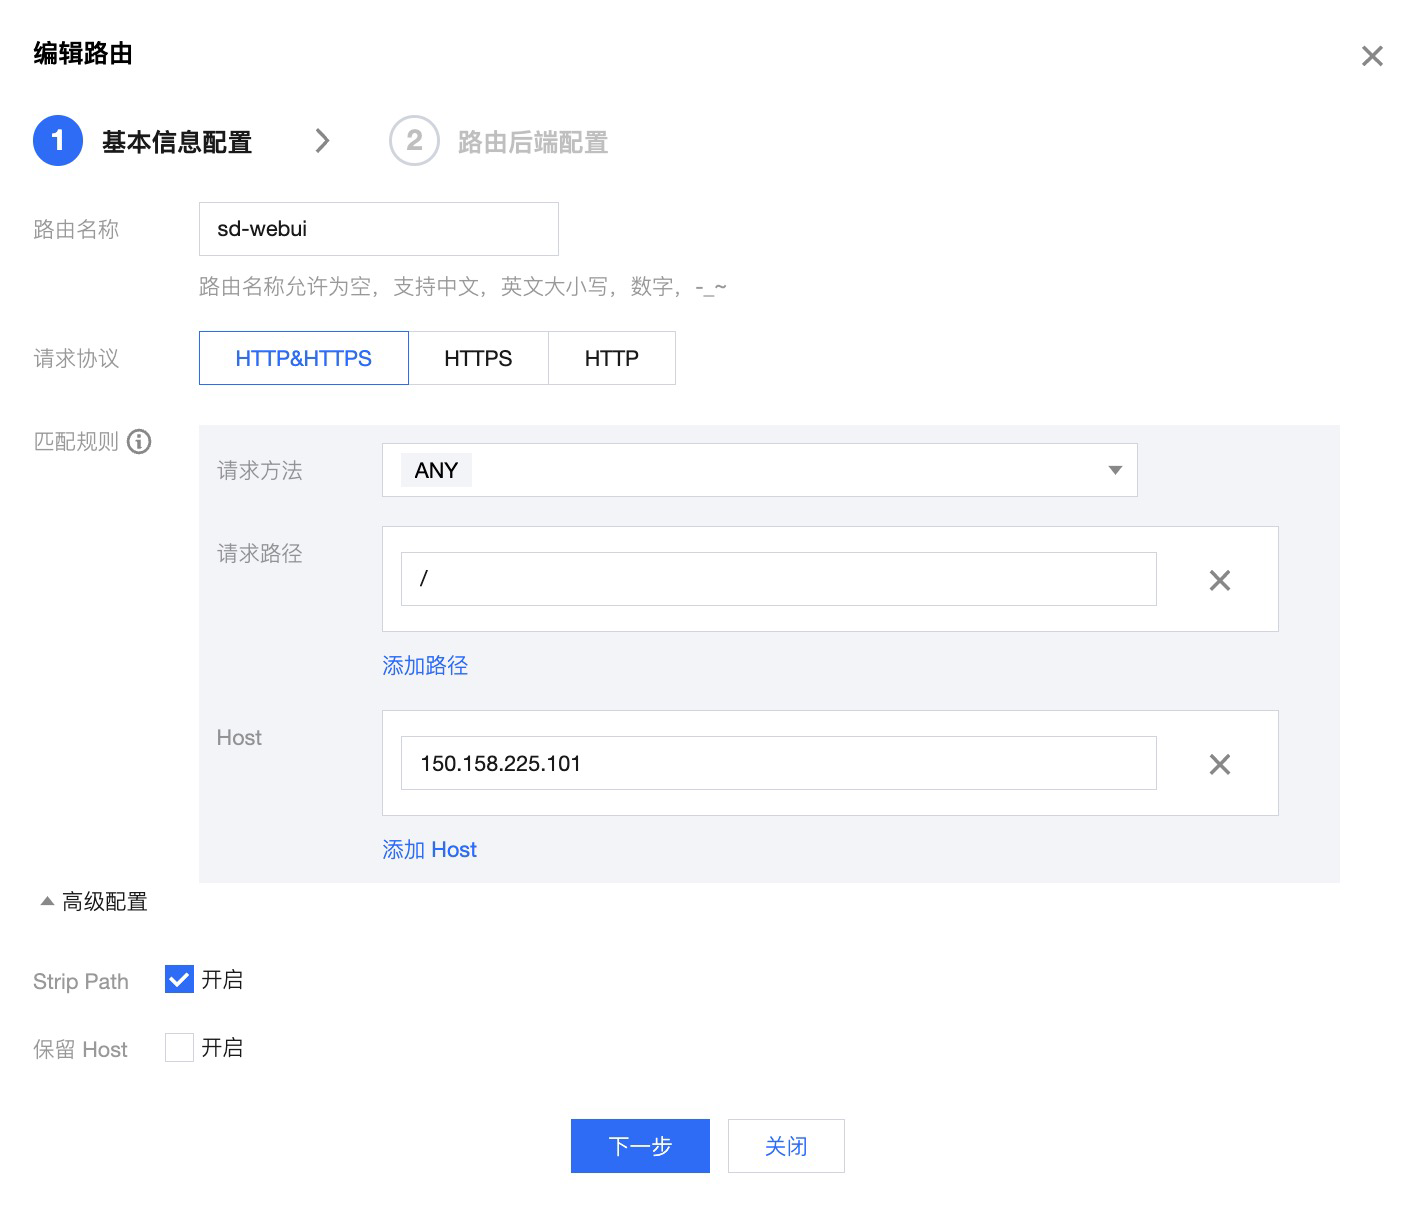Go to 路由后端配置 step label
Image resolution: width=1414 pixels, height=1208 pixels.
533,142
